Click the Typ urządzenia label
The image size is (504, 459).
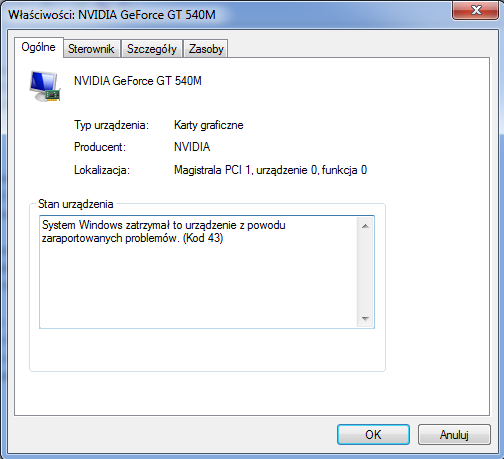111,125
